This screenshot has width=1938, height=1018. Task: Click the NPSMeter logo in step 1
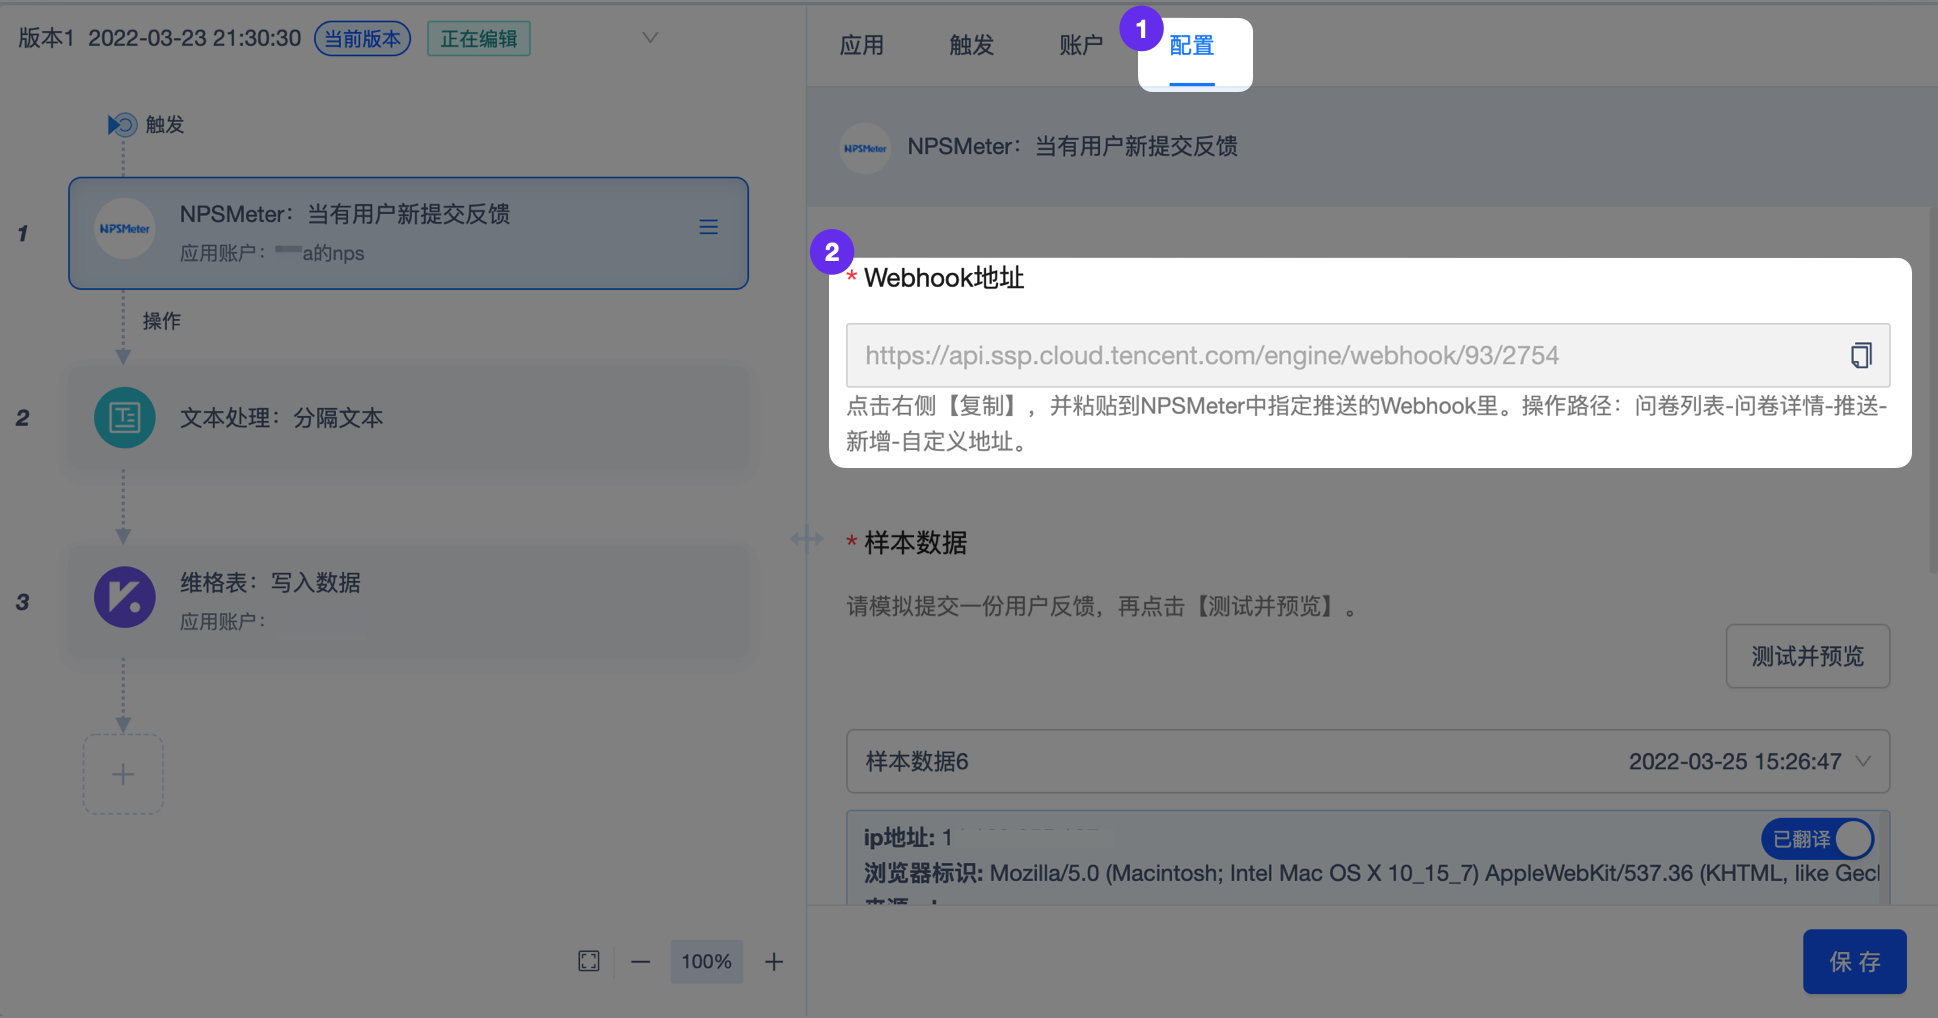pos(124,229)
